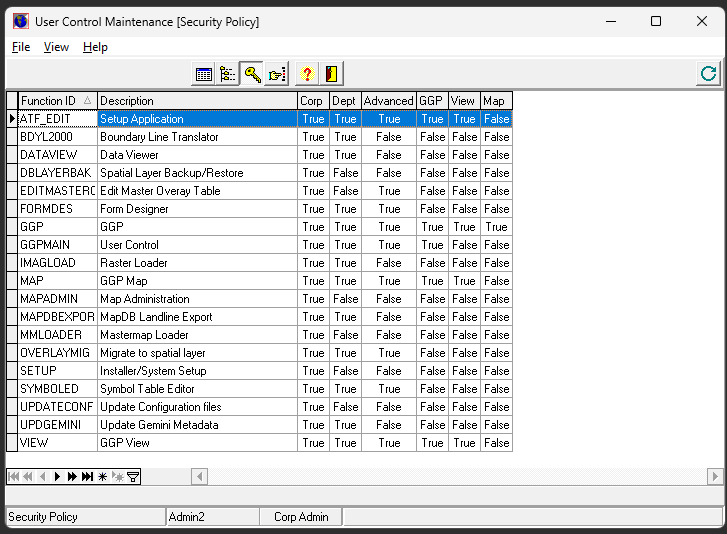Click the Advanced value in OVERLAYMIG row
The image size is (727, 534).
click(389, 353)
